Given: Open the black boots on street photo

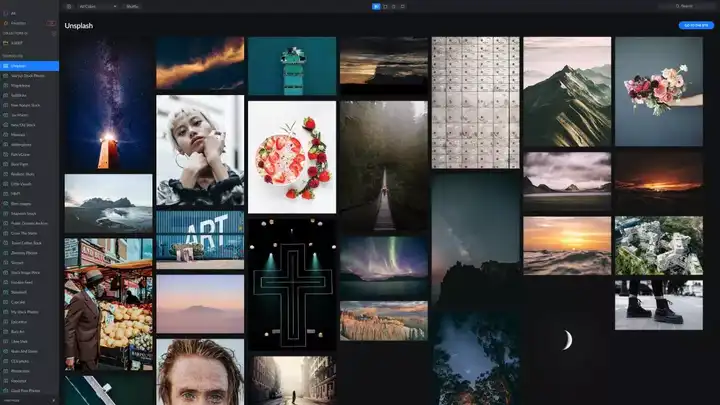Looking at the screenshot, I should pyautogui.click(x=659, y=305).
